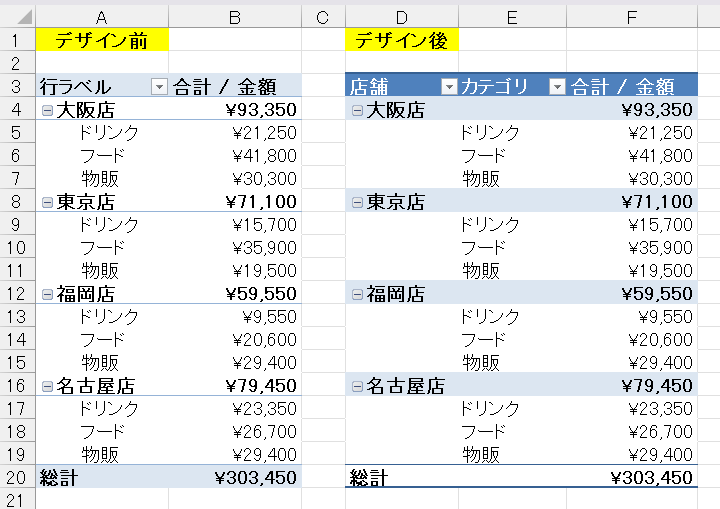This screenshot has height=509, width=720.
Task: Collapse 東京店 group in right pivot table
Action: pos(357,202)
